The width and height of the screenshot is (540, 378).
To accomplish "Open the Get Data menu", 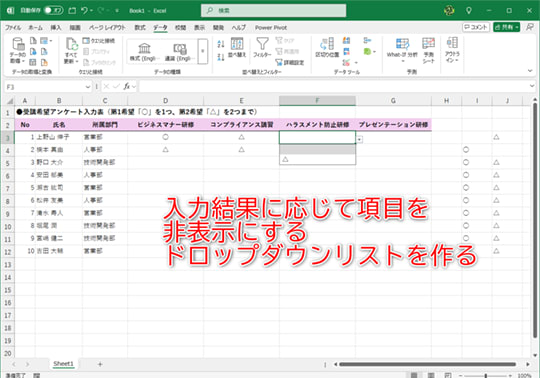I will (17, 50).
